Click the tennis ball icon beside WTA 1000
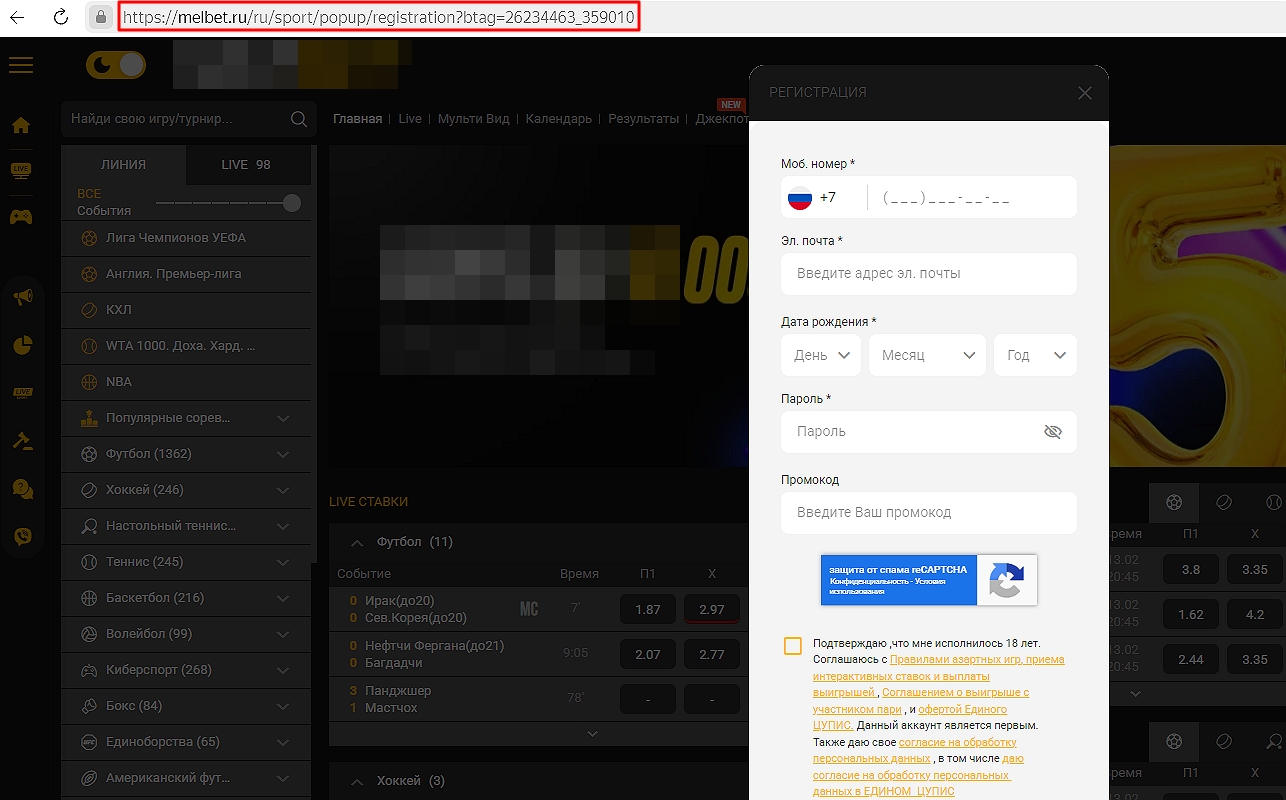This screenshot has height=800, width=1286. click(90, 346)
